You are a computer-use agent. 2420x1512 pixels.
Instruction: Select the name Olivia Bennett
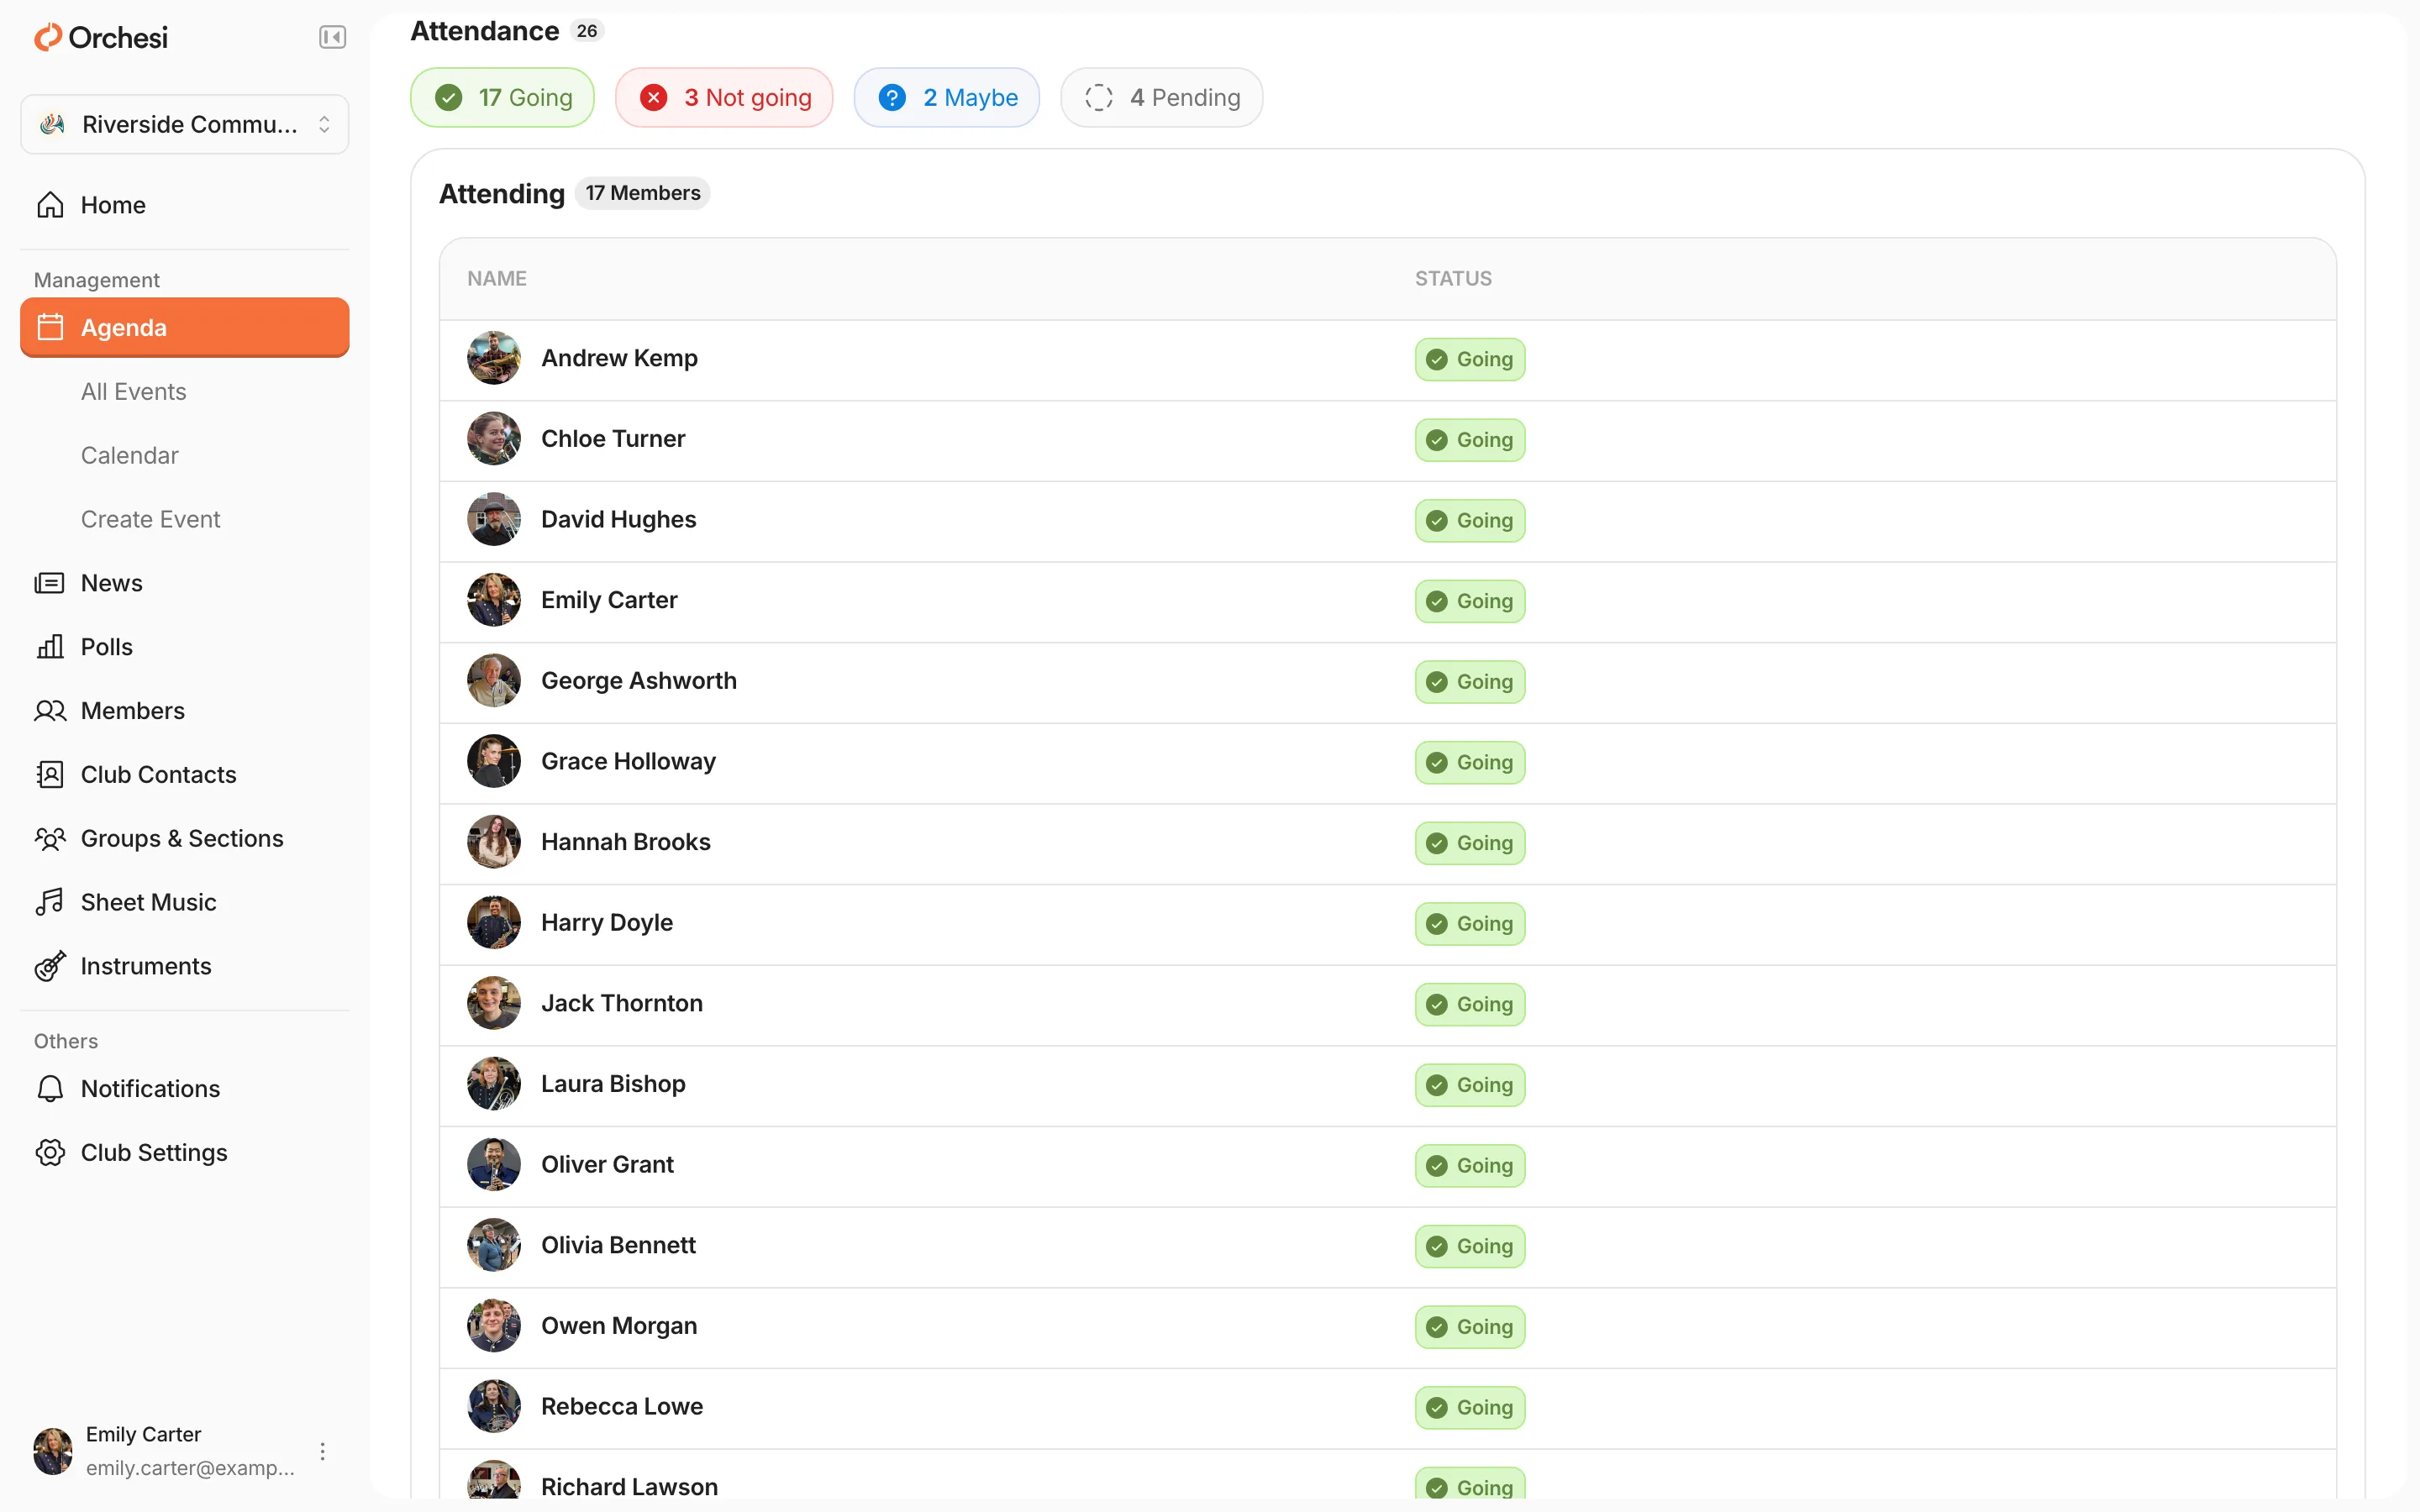(x=619, y=1245)
